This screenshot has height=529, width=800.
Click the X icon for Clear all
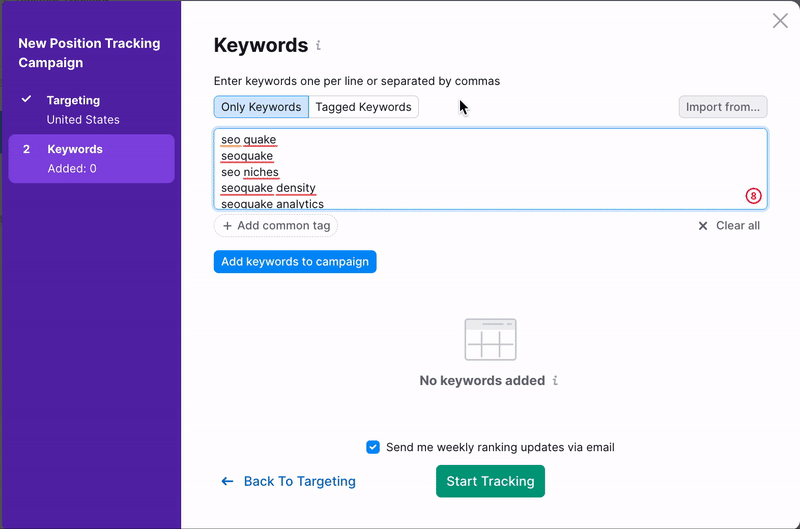703,226
